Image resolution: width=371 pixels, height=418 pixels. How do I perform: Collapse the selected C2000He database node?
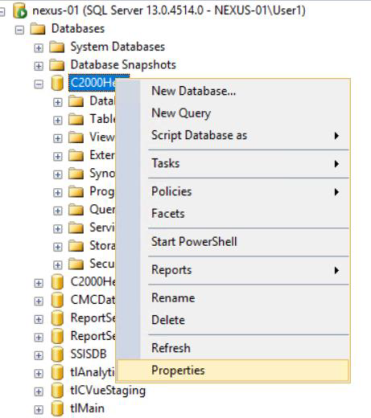[39, 84]
